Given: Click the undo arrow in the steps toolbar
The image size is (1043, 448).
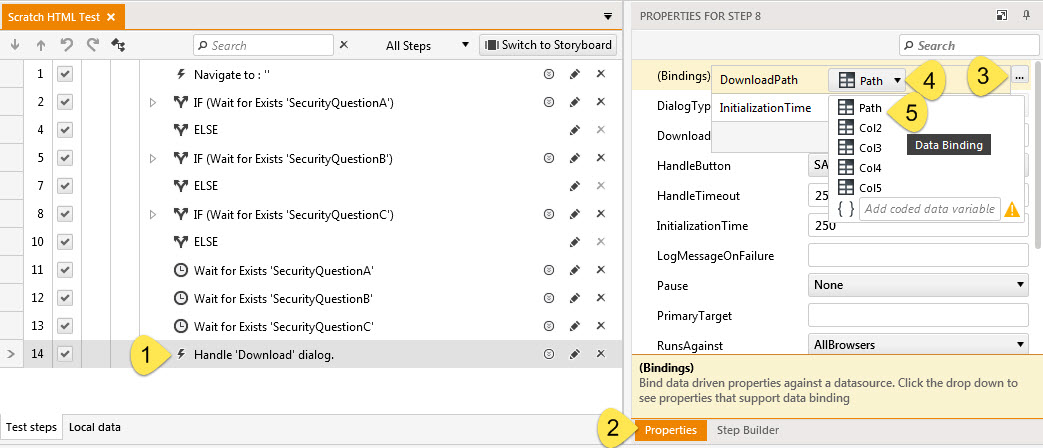Looking at the screenshot, I should point(67,45).
